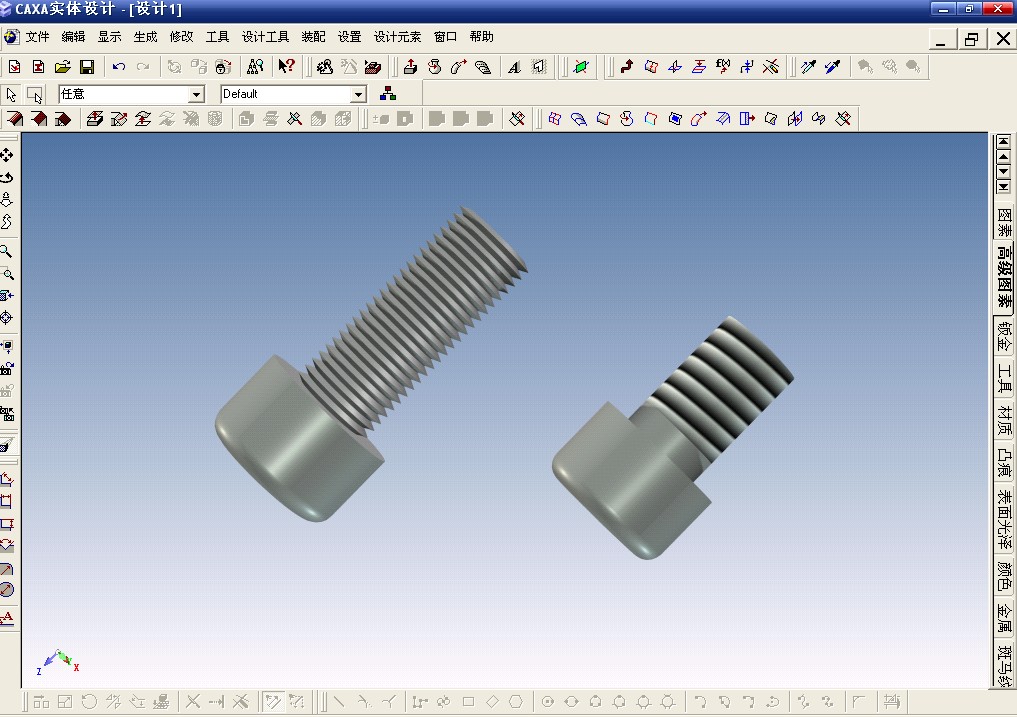Select the arrow pointer selection tool
The height and width of the screenshot is (717, 1017).
pyautogui.click(x=11, y=94)
